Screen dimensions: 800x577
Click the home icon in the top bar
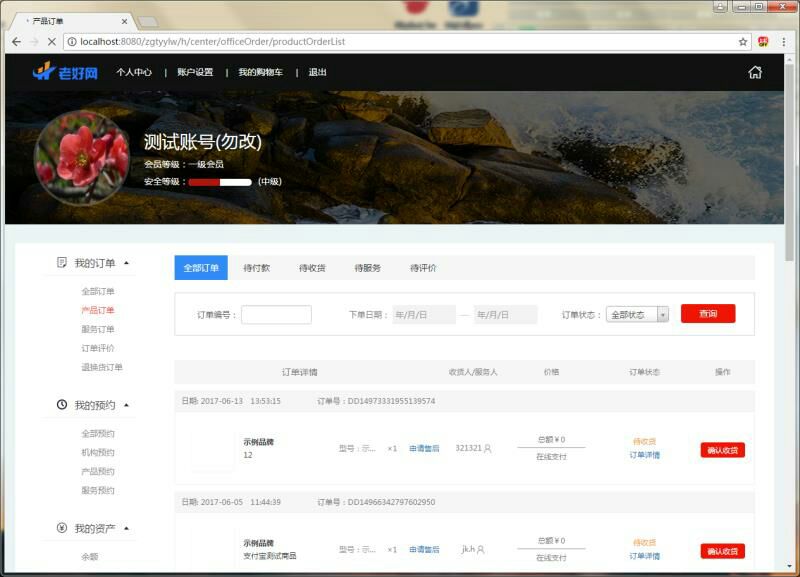pos(755,72)
